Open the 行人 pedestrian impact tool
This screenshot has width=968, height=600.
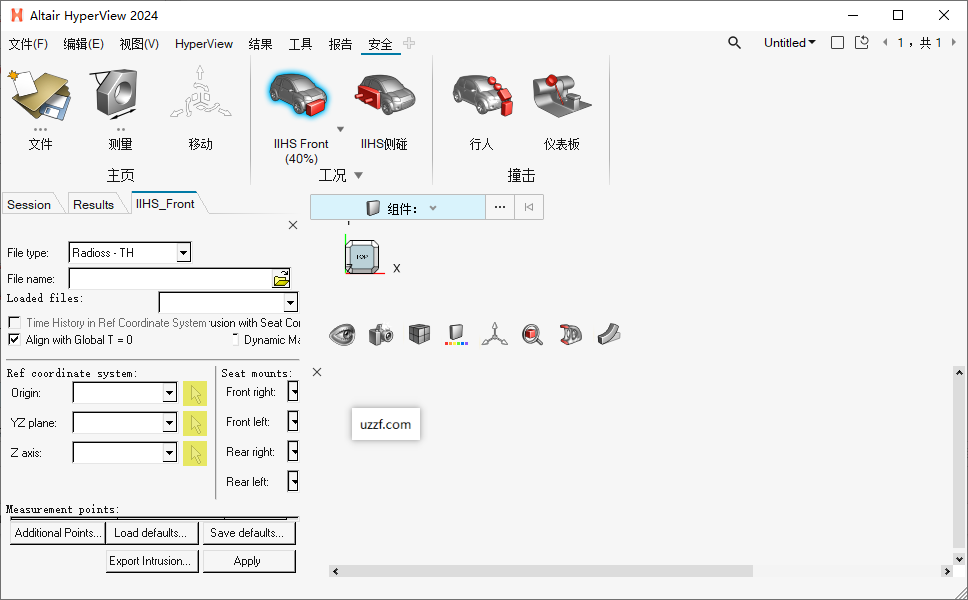coord(481,95)
